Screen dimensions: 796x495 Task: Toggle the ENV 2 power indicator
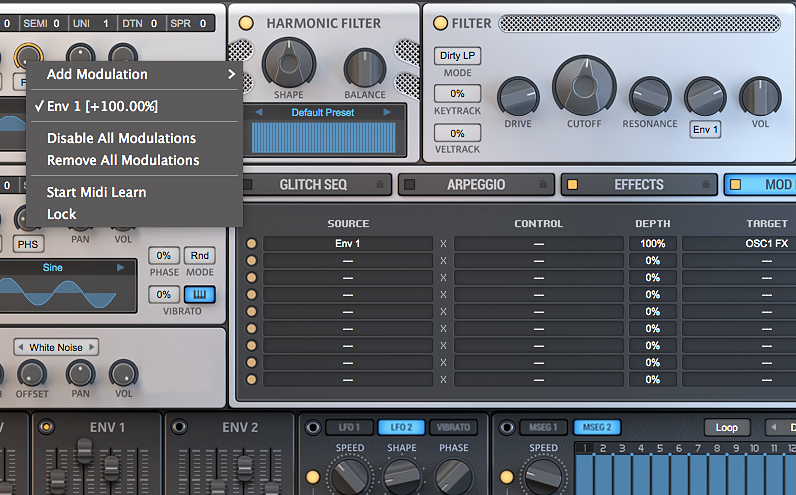[x=179, y=427]
